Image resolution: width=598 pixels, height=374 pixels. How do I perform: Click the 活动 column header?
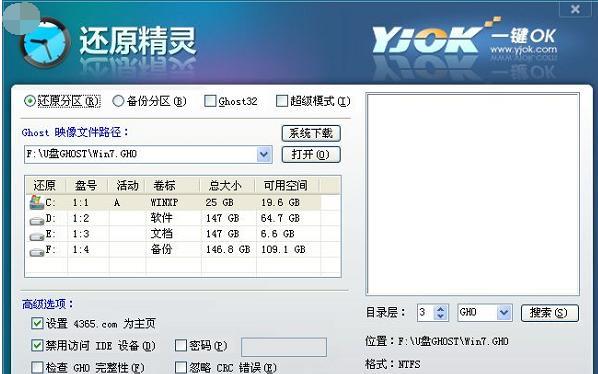pyautogui.click(x=127, y=186)
